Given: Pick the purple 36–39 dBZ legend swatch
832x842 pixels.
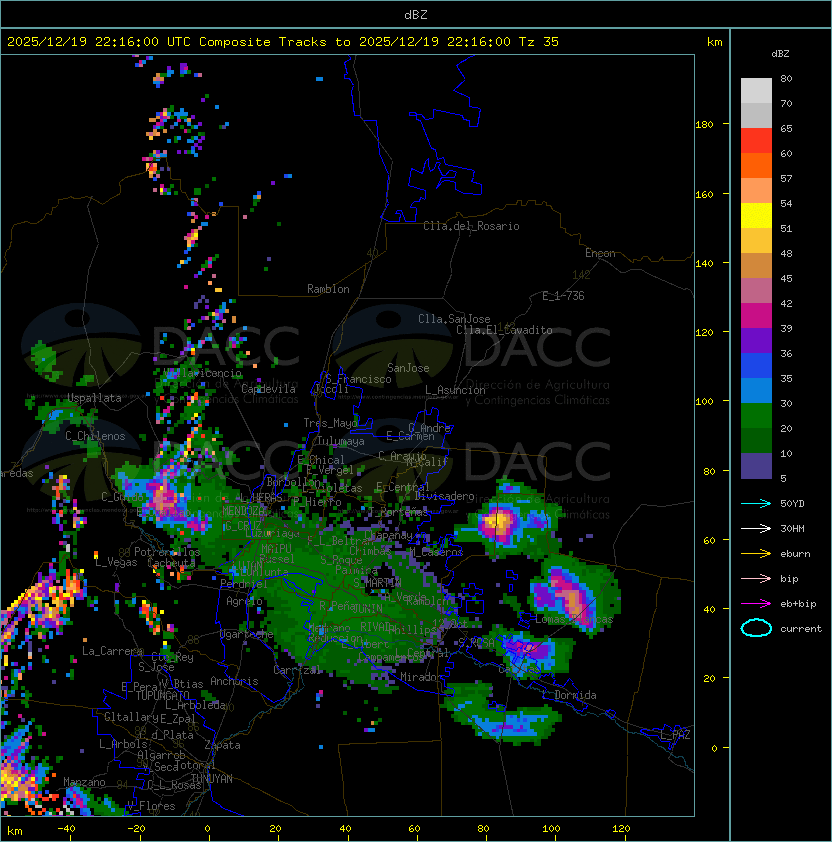Looking at the screenshot, I should coord(756,340).
